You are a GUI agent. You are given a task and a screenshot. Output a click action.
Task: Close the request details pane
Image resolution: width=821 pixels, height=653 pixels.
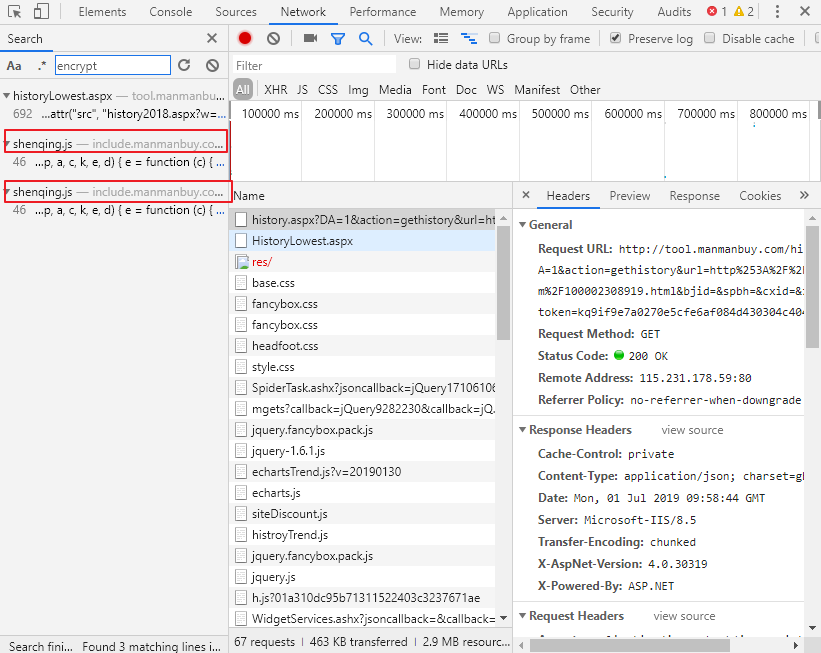(x=526, y=195)
